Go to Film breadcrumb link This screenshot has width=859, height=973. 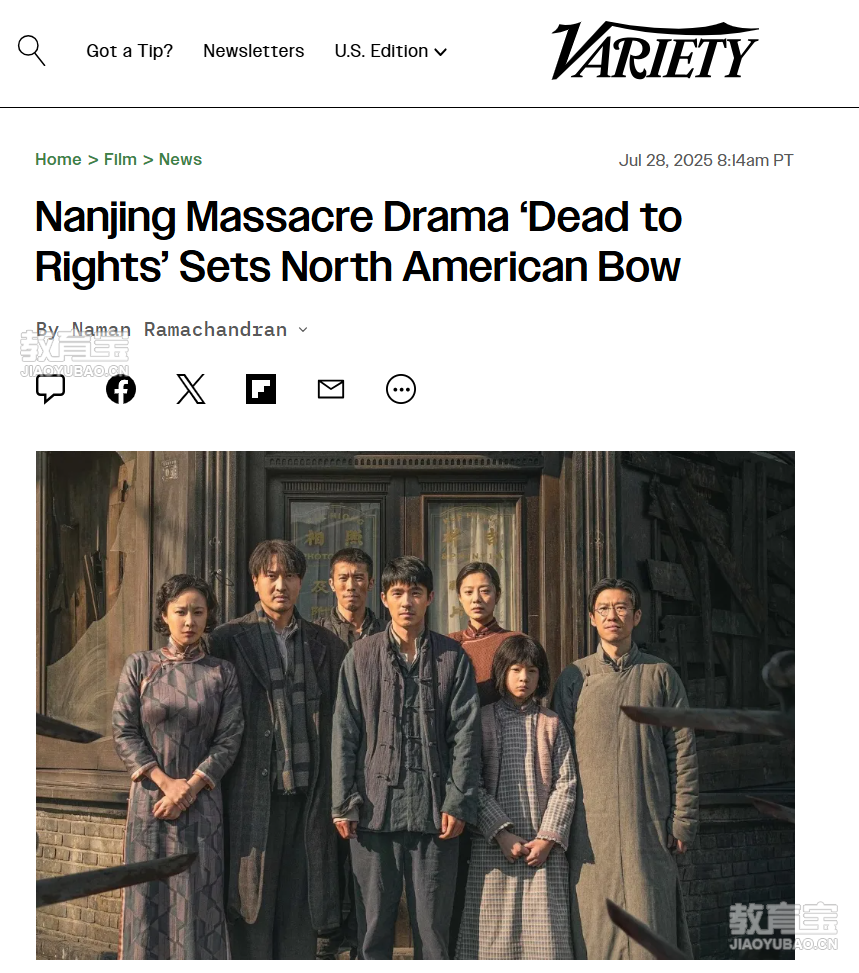120,159
